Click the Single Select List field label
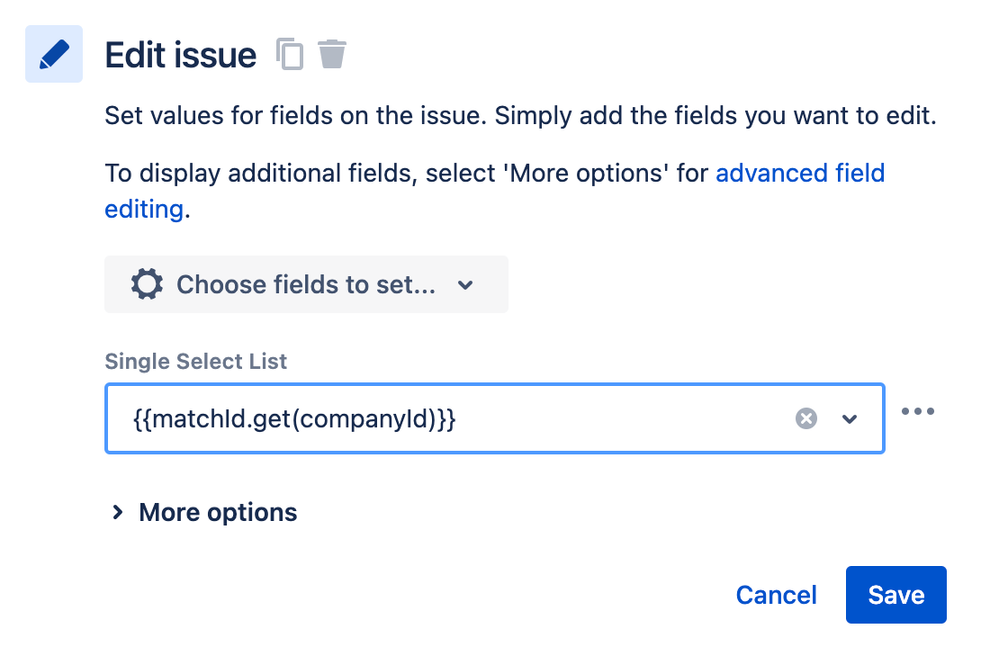The width and height of the screenshot is (999, 655). tap(196, 362)
